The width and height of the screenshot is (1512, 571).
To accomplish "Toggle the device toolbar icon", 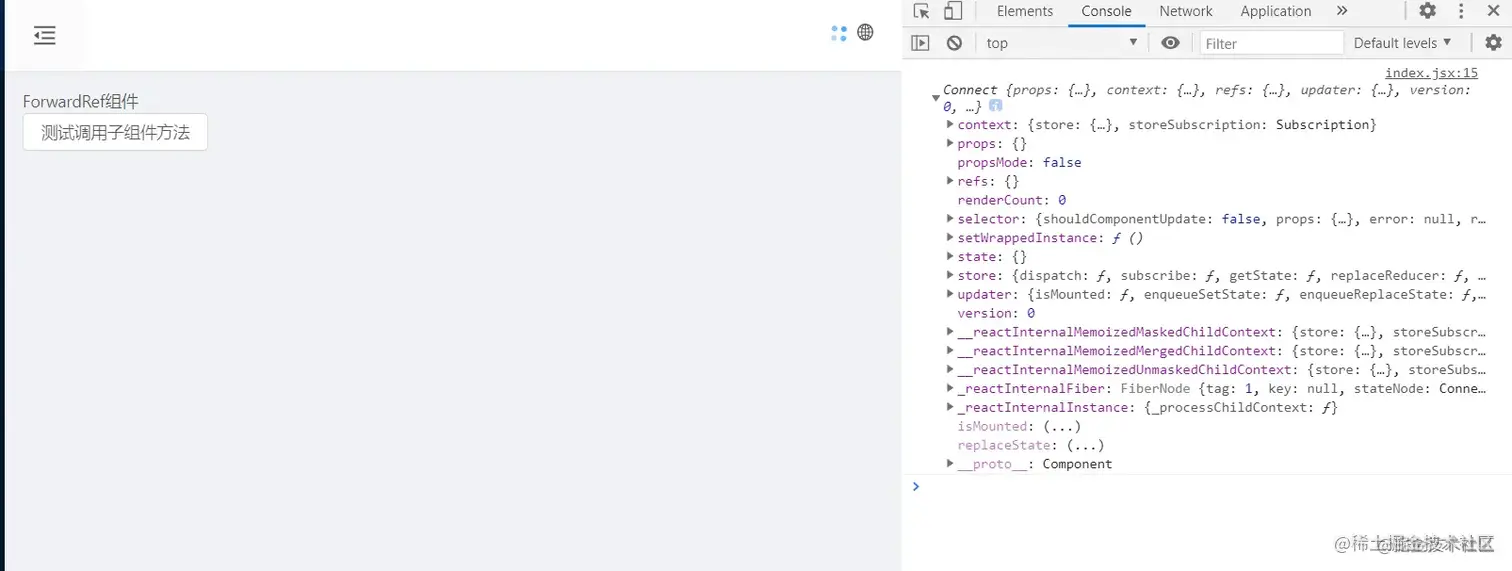I will 953,11.
